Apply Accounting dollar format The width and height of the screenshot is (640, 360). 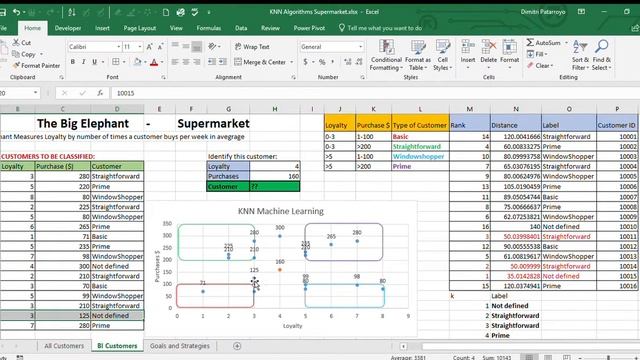pyautogui.click(x=305, y=62)
